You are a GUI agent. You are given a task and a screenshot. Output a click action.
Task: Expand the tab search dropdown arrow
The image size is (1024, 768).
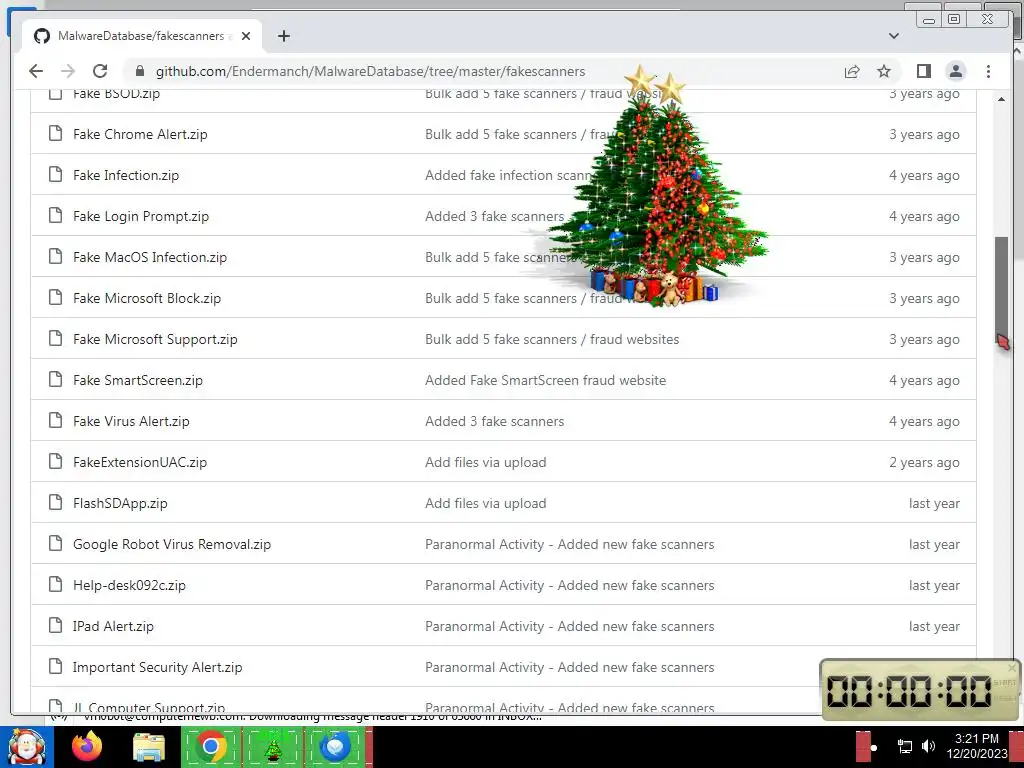pos(893,36)
